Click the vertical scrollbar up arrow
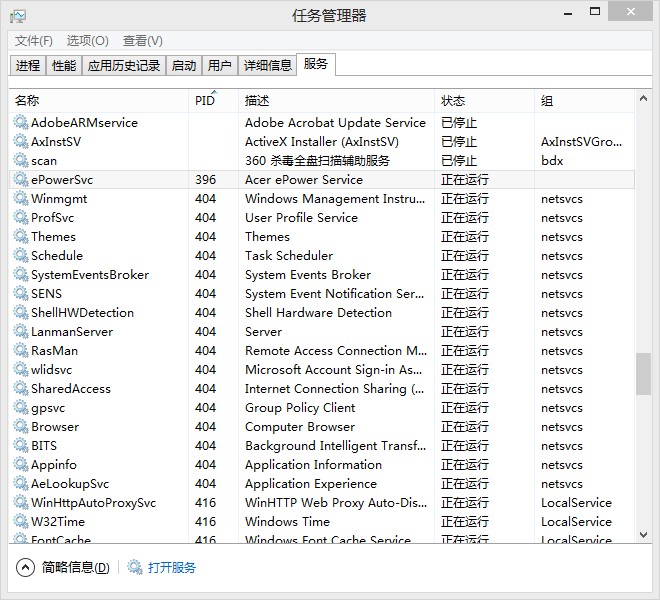660x600 pixels. (643, 98)
